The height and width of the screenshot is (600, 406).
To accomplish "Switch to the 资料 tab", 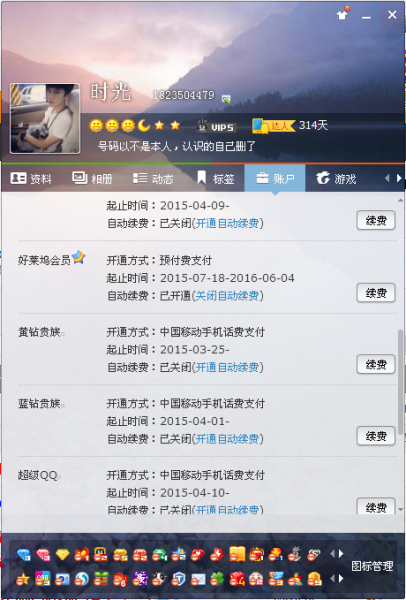I will [31, 178].
